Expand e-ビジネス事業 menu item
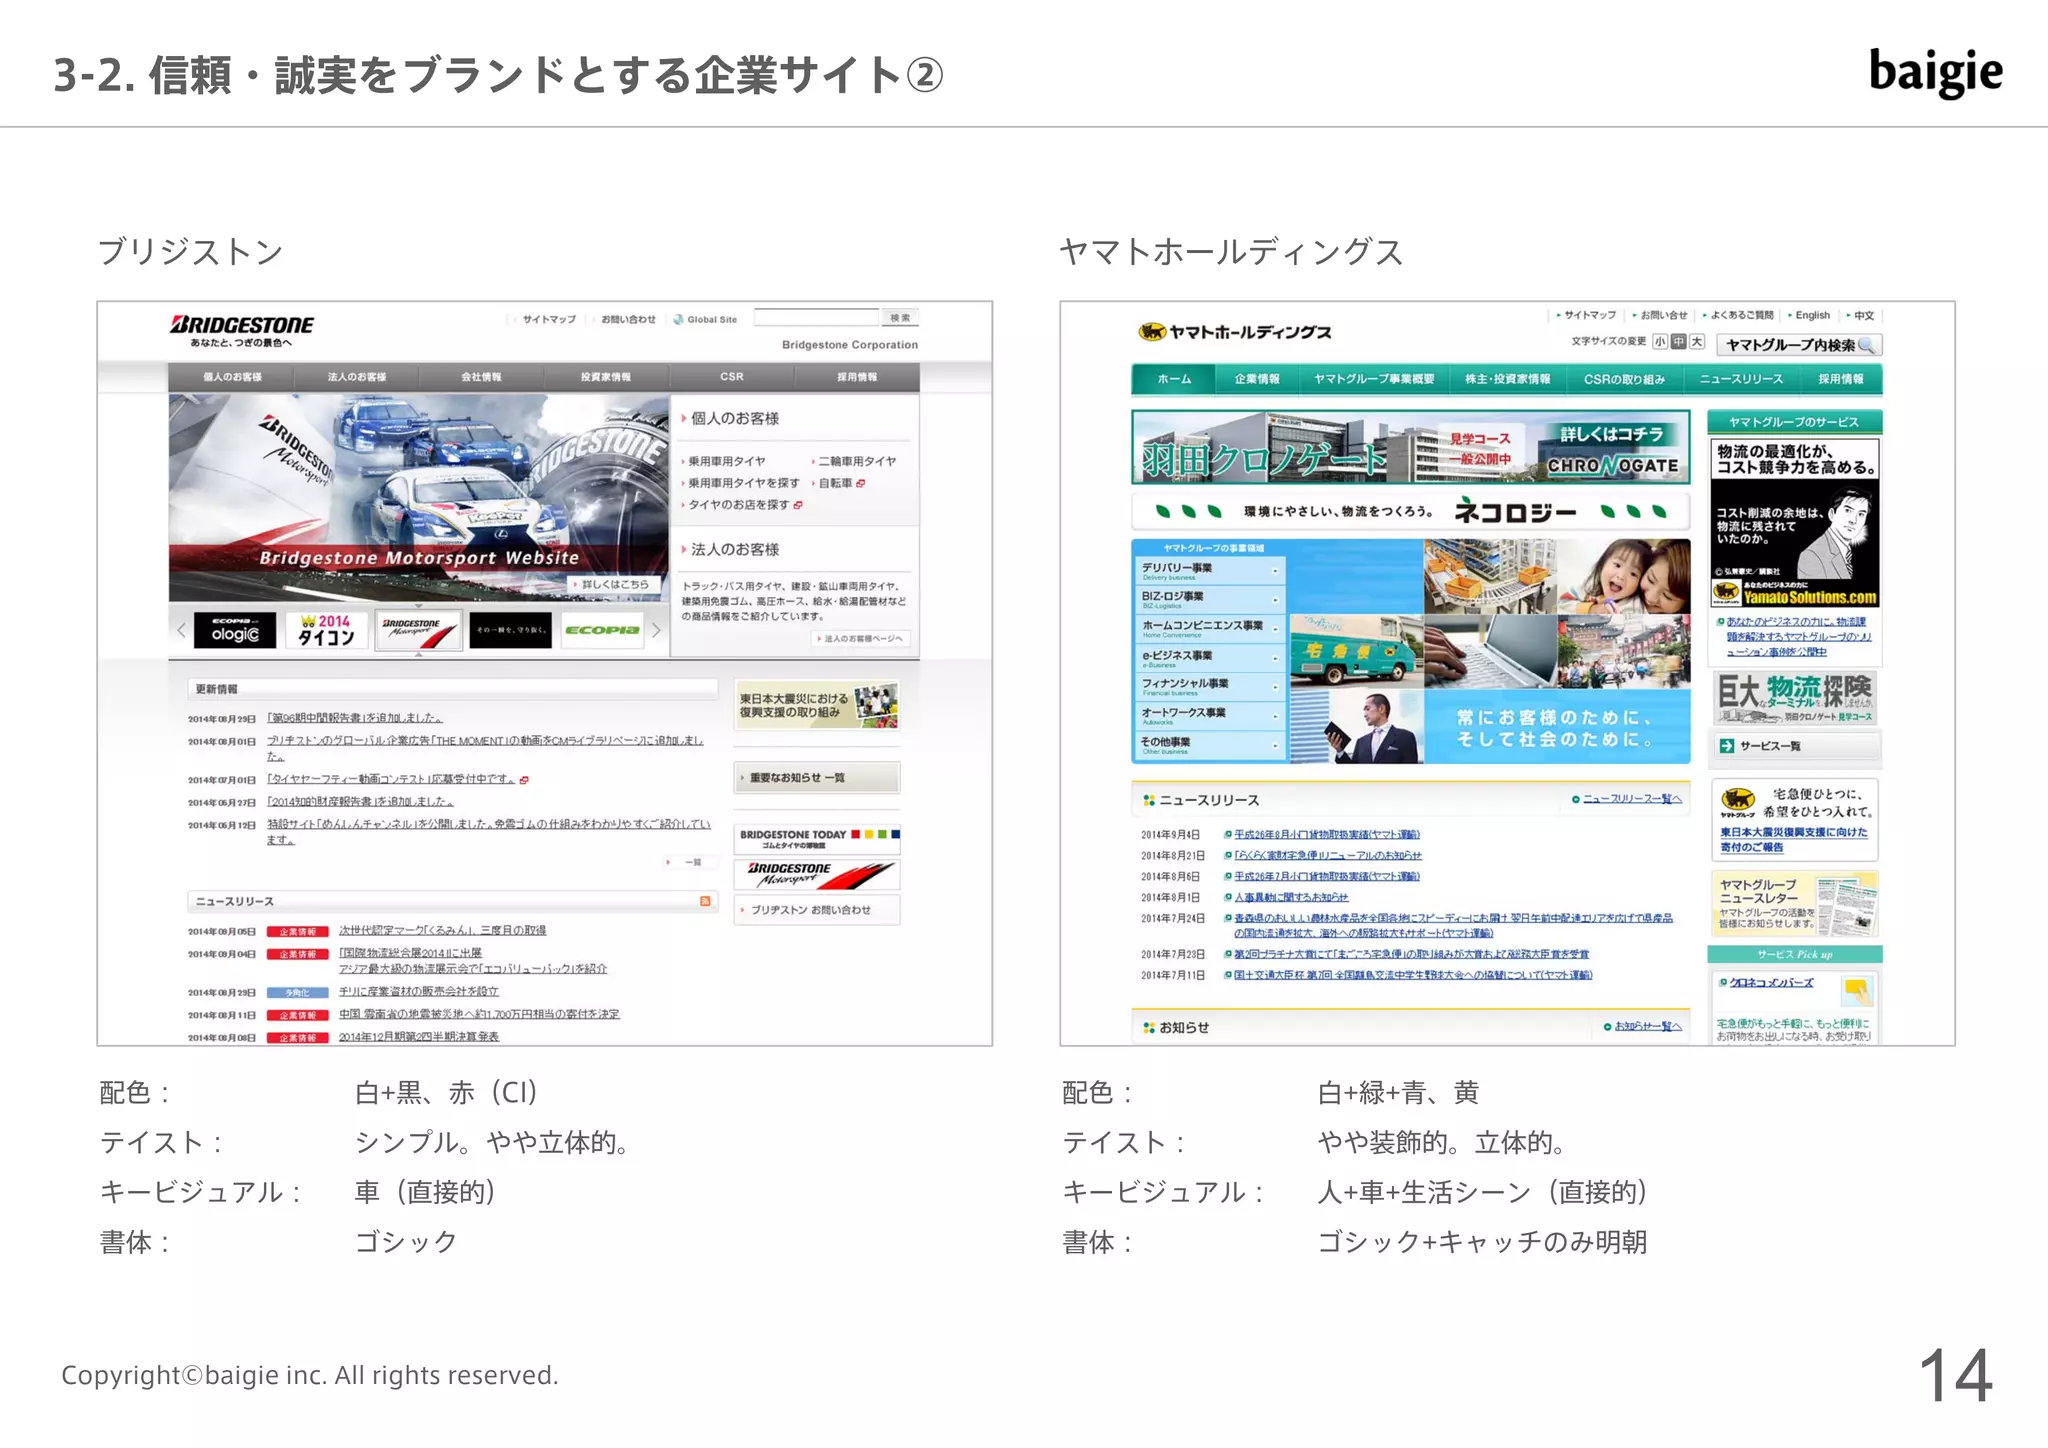 click(x=1209, y=658)
